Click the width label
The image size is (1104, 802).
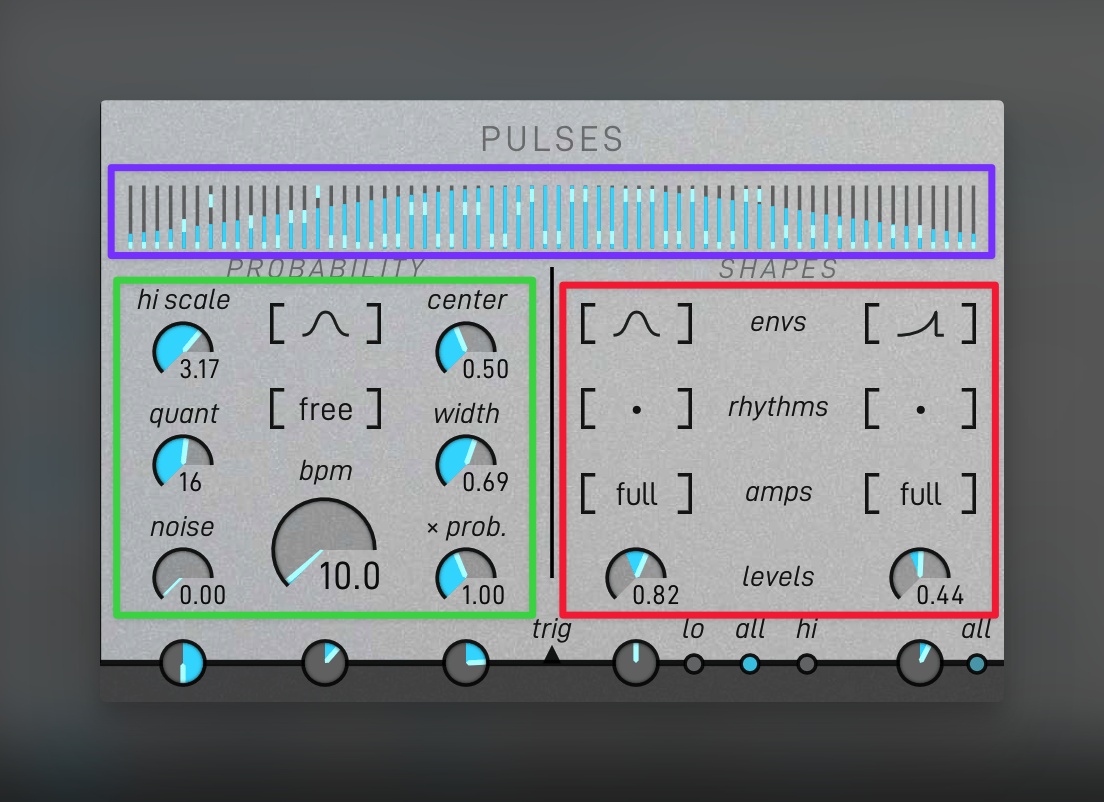[467, 413]
